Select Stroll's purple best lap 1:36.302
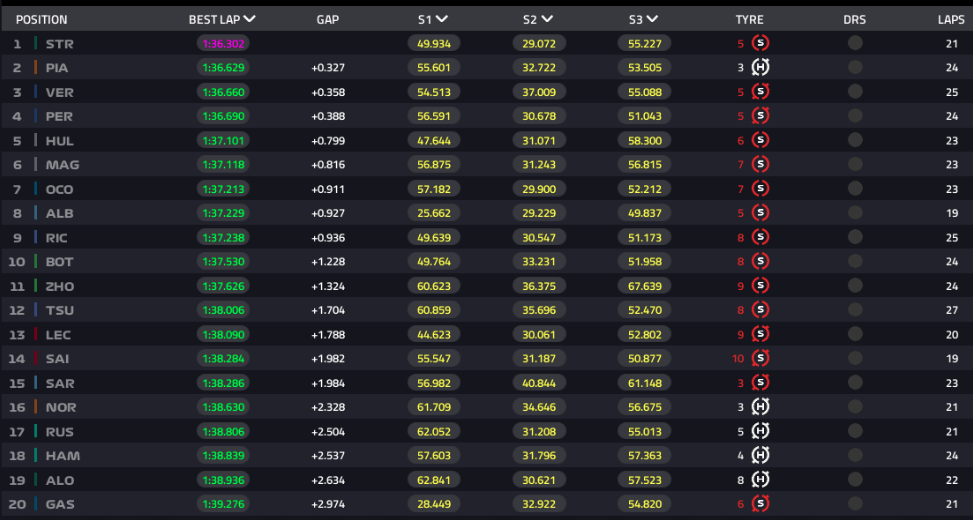This screenshot has width=973, height=520. tap(222, 43)
